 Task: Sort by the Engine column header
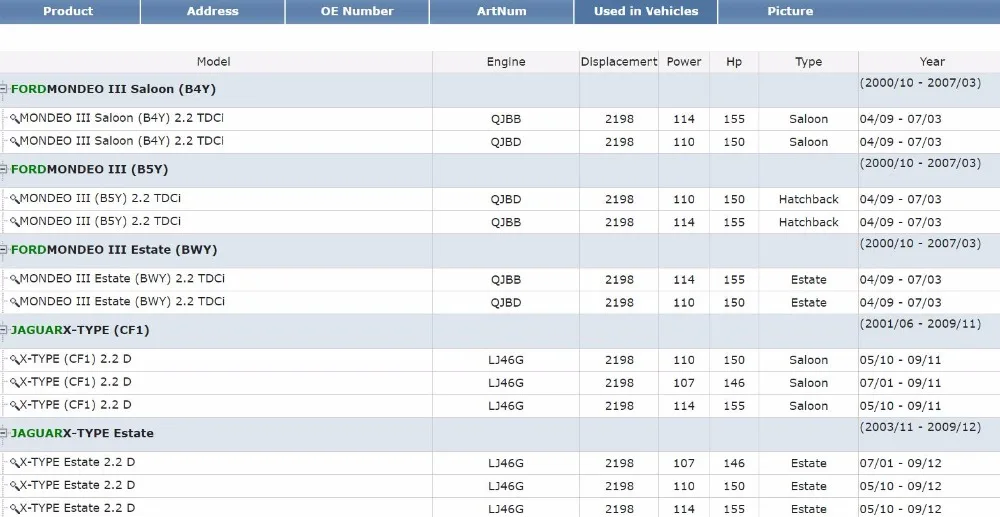pyautogui.click(x=506, y=62)
